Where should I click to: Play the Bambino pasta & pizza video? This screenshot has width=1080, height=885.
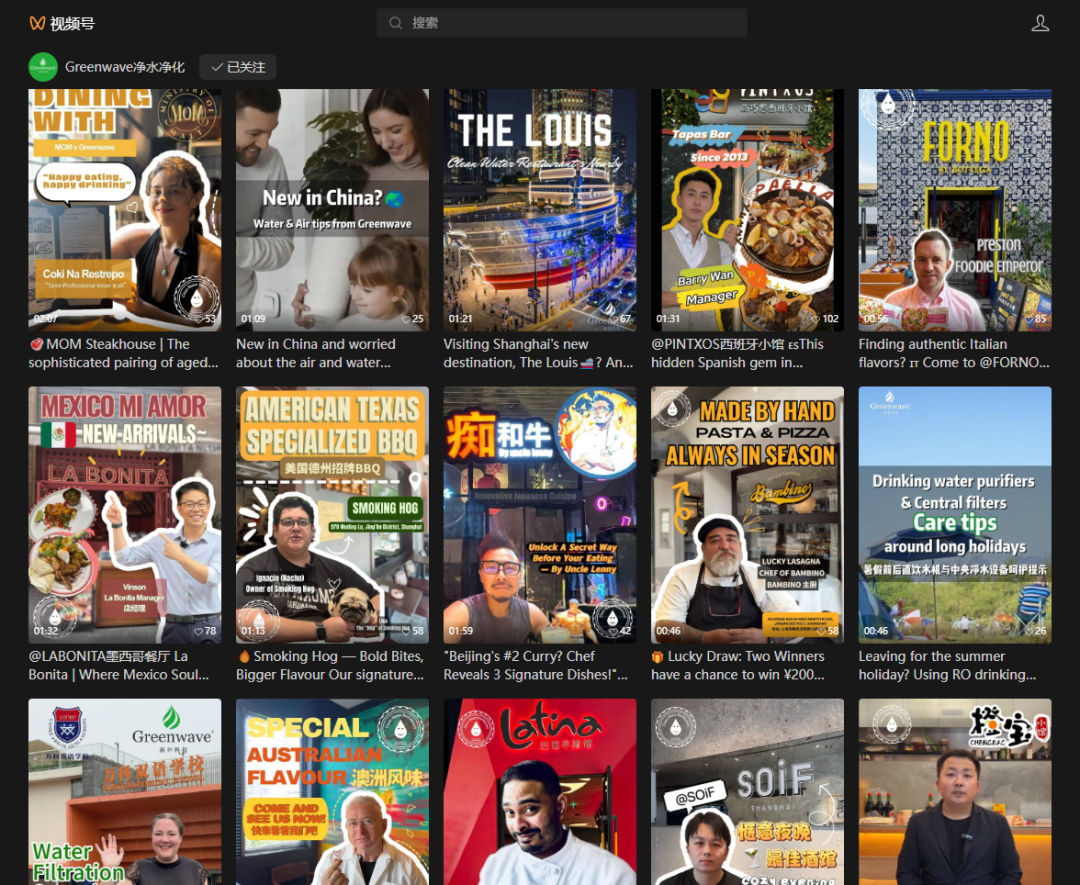747,514
